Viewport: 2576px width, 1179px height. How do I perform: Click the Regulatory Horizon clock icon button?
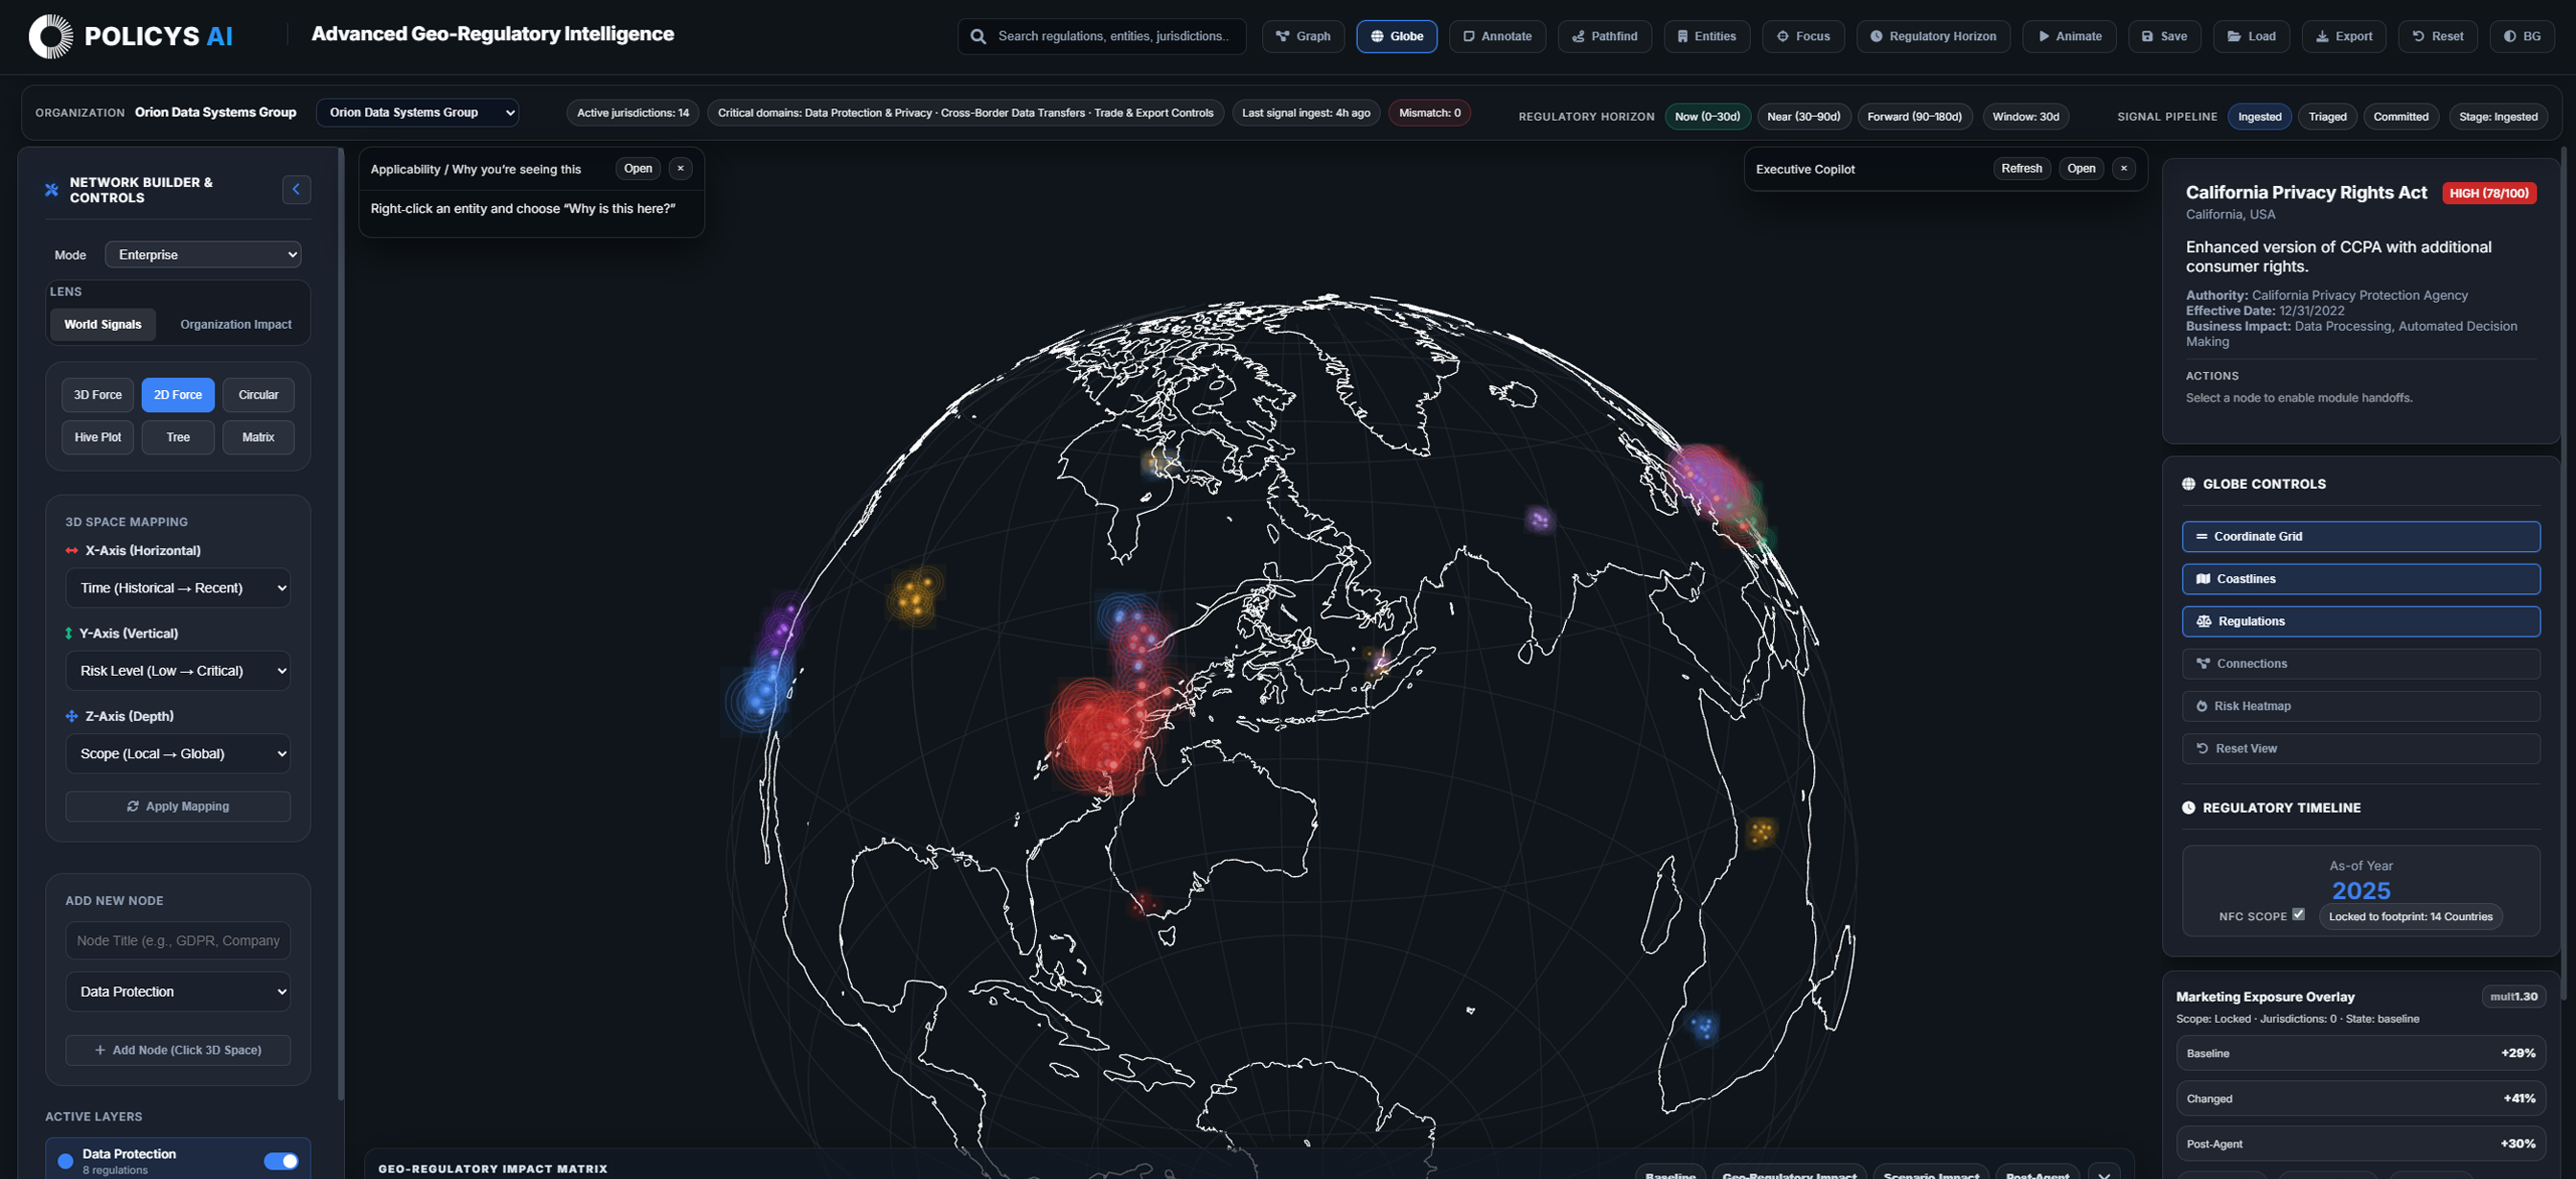[1932, 36]
